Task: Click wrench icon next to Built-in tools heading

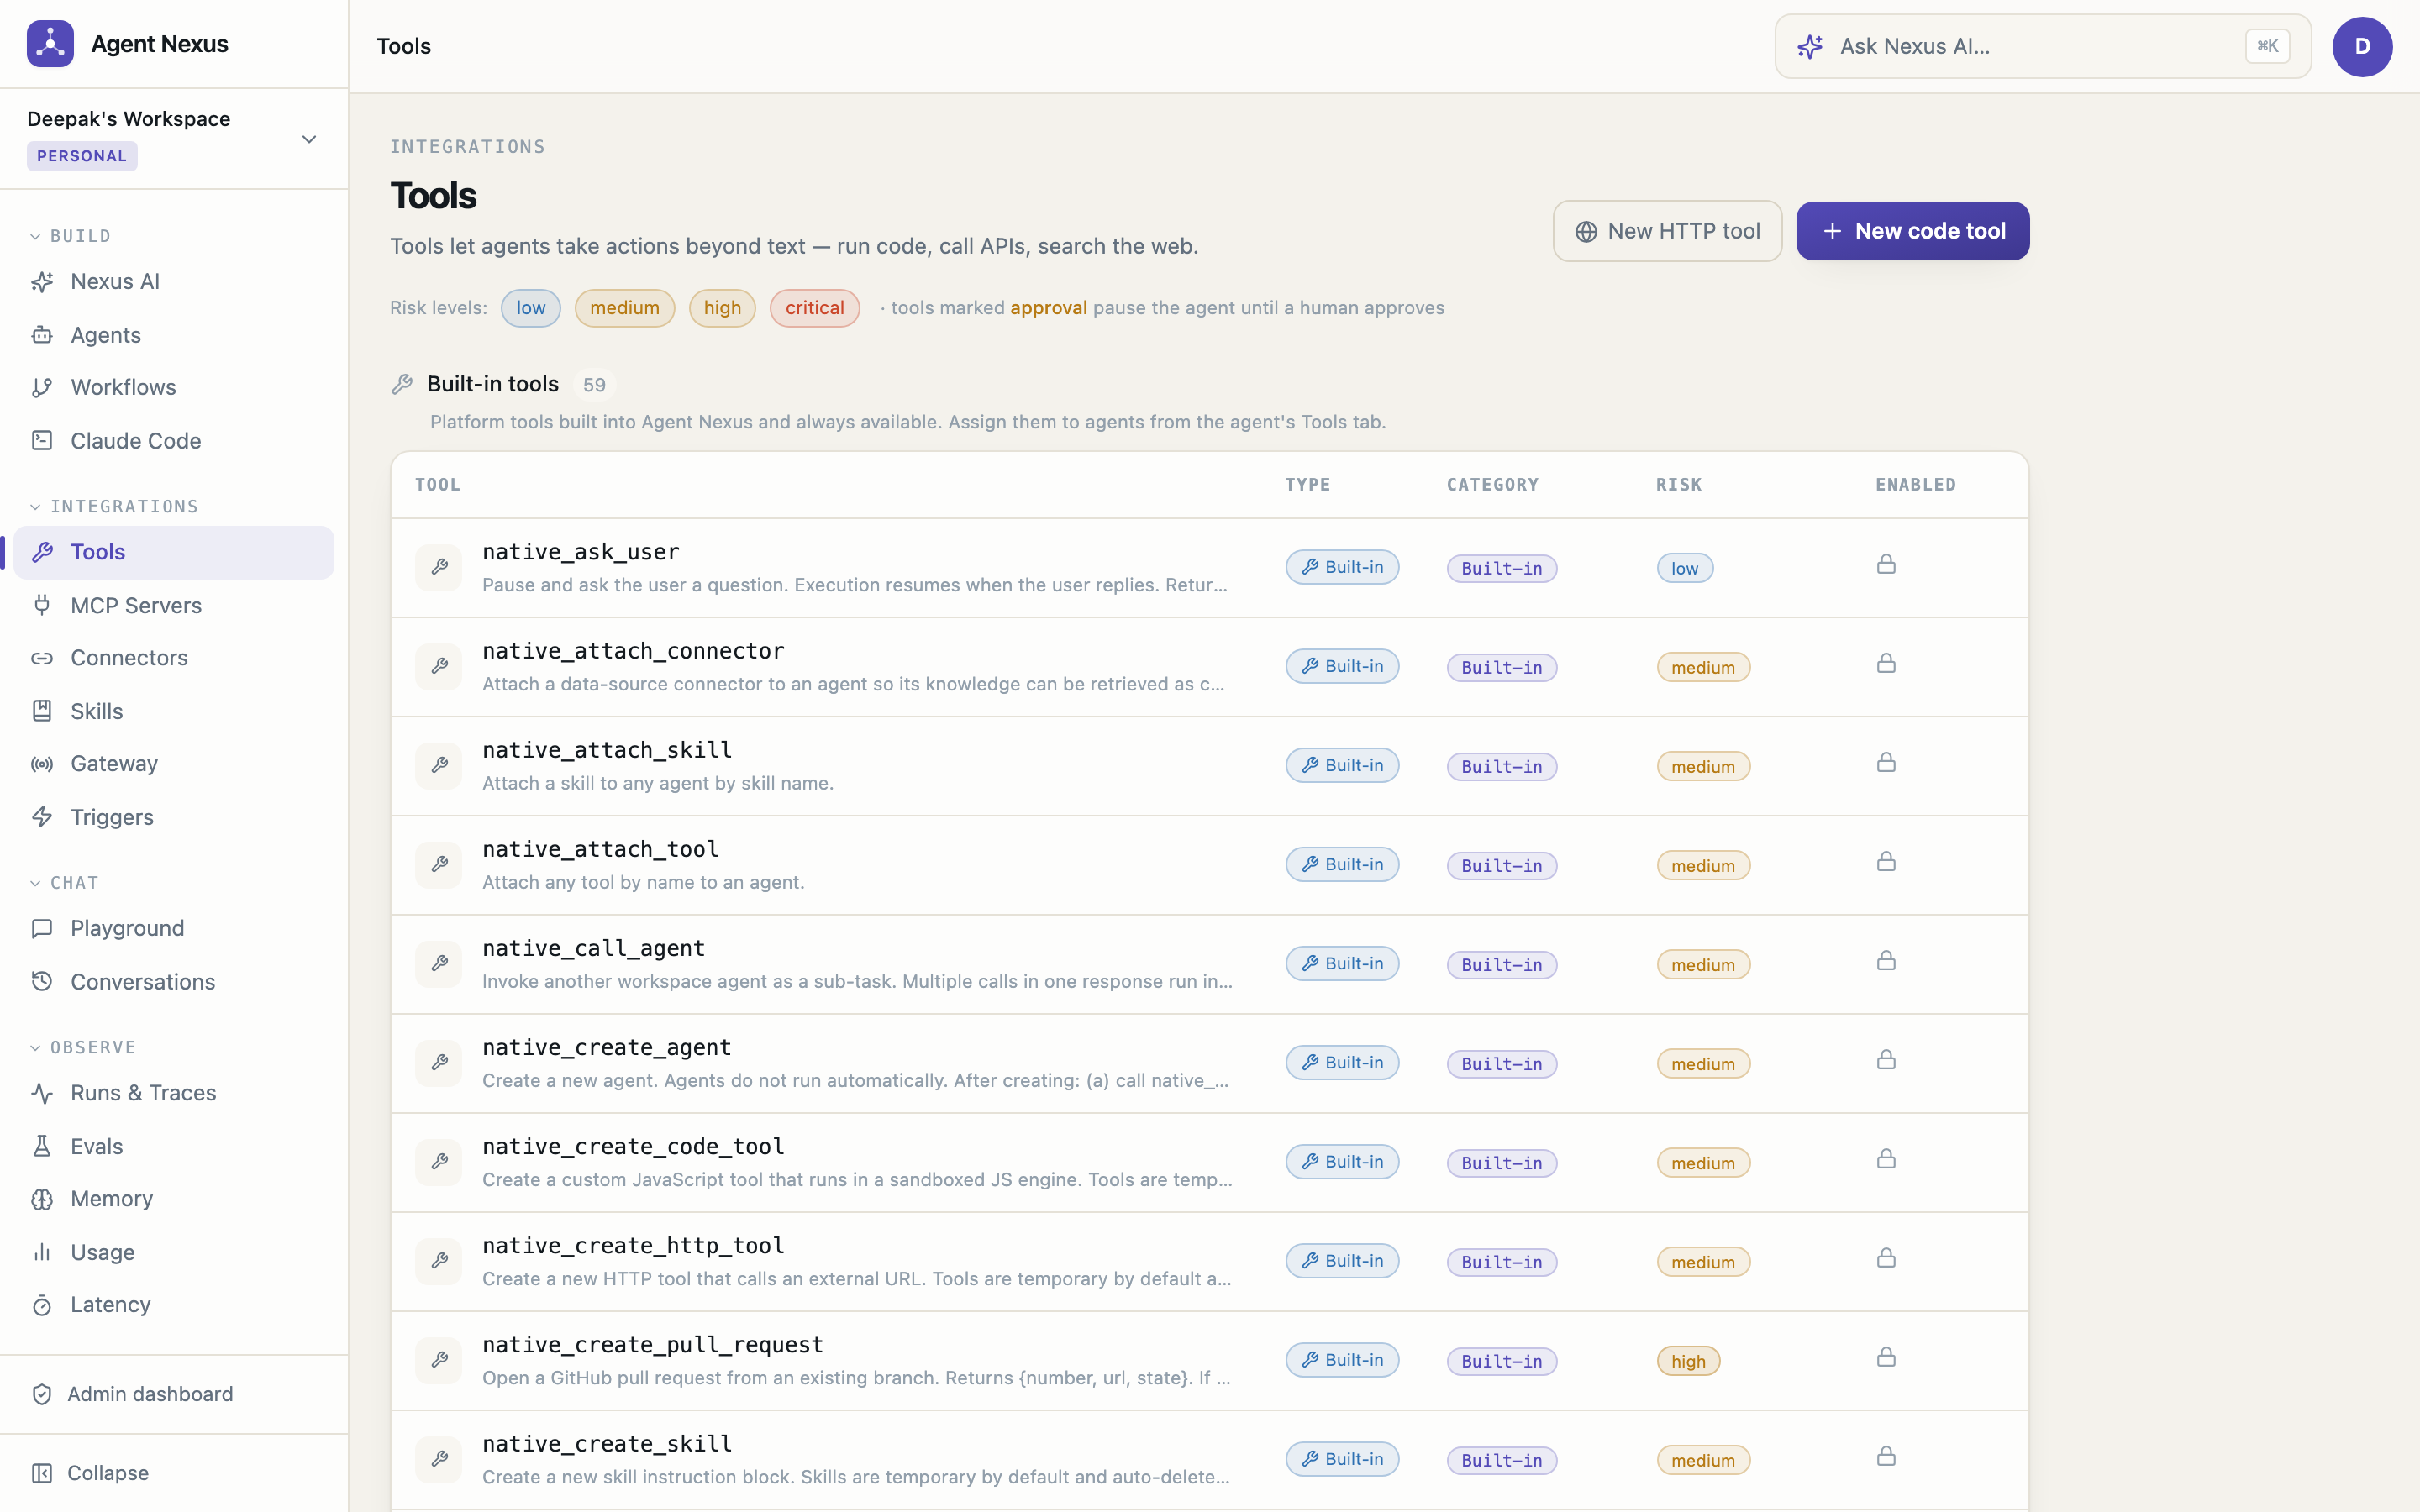Action: [x=402, y=384]
